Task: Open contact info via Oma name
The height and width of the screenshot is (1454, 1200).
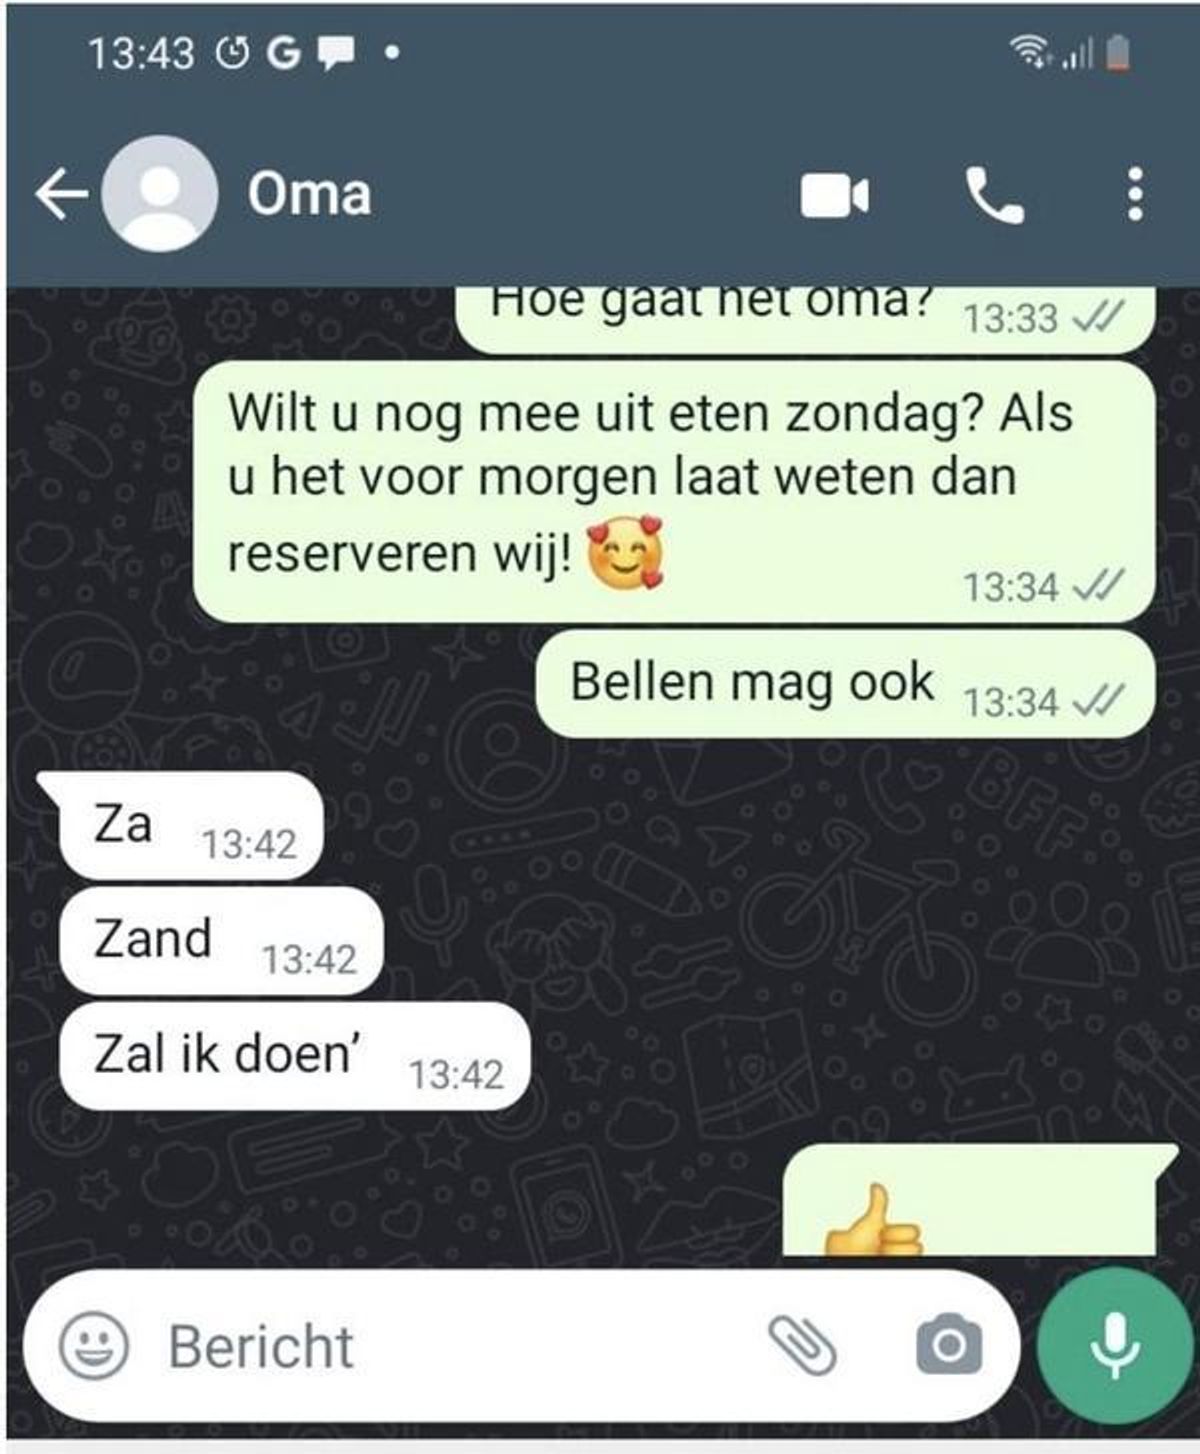Action: click(x=309, y=194)
